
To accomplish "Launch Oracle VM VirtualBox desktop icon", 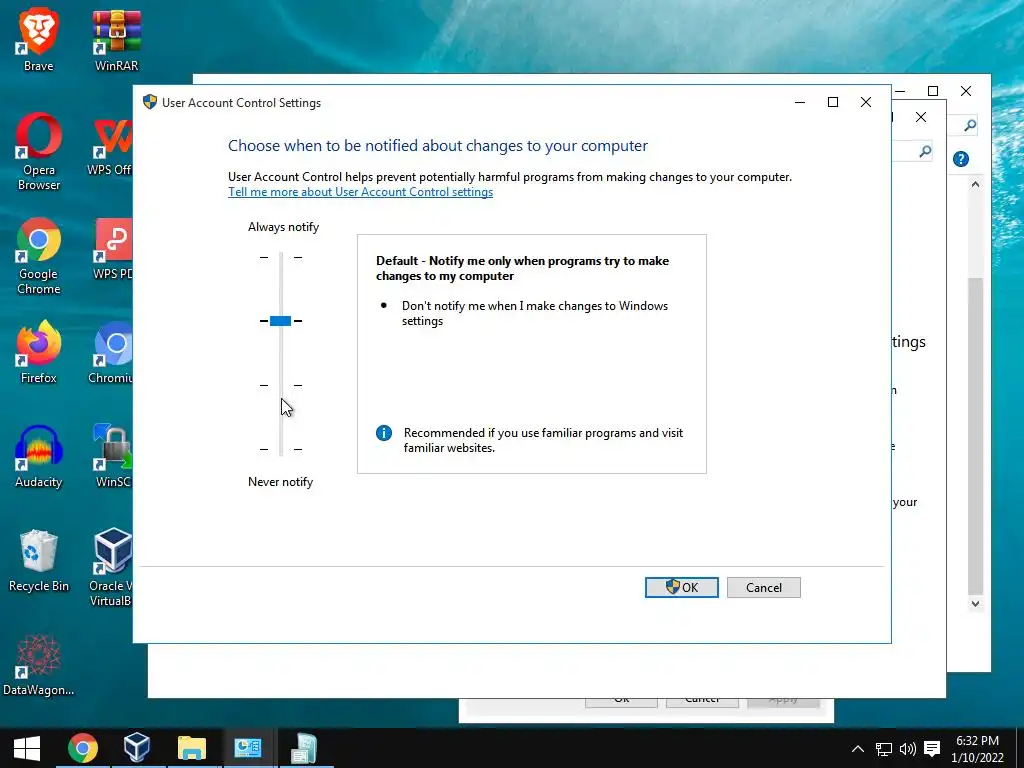I will (x=111, y=567).
